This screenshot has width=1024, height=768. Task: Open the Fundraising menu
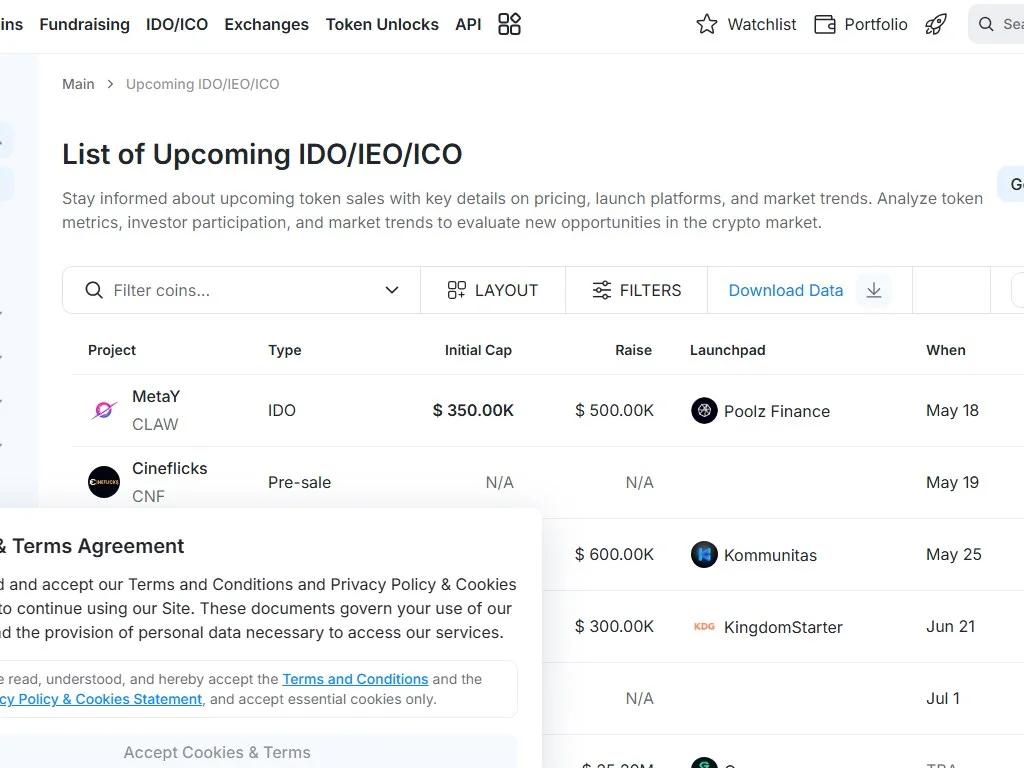pos(85,24)
